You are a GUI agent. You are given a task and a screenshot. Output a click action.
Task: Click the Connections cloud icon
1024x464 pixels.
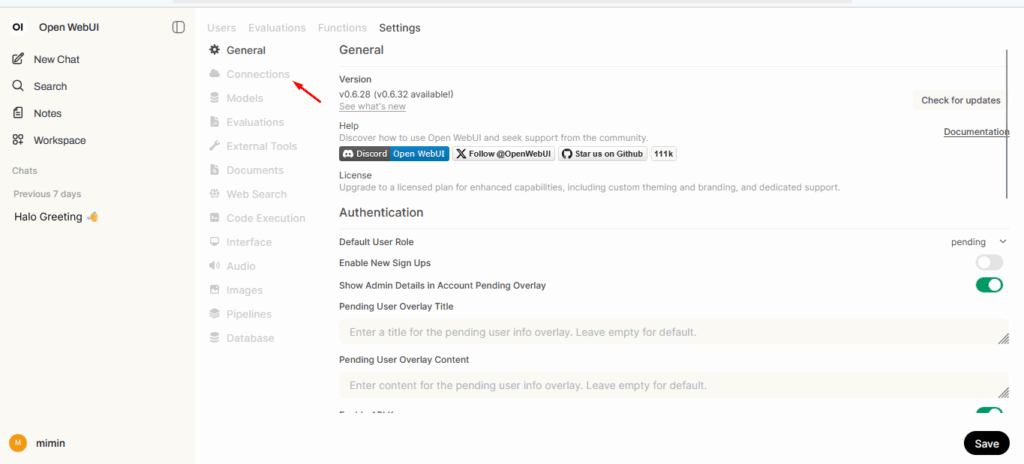click(215, 74)
